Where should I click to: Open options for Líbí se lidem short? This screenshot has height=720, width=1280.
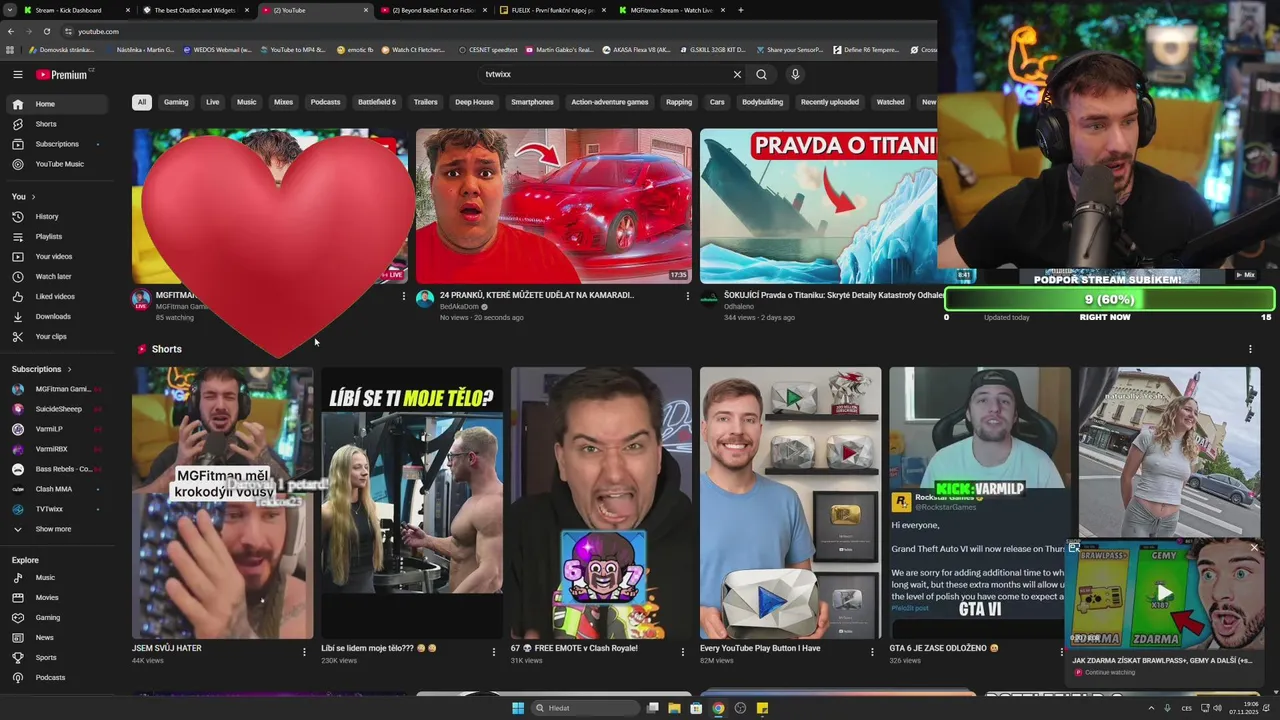[x=493, y=651]
